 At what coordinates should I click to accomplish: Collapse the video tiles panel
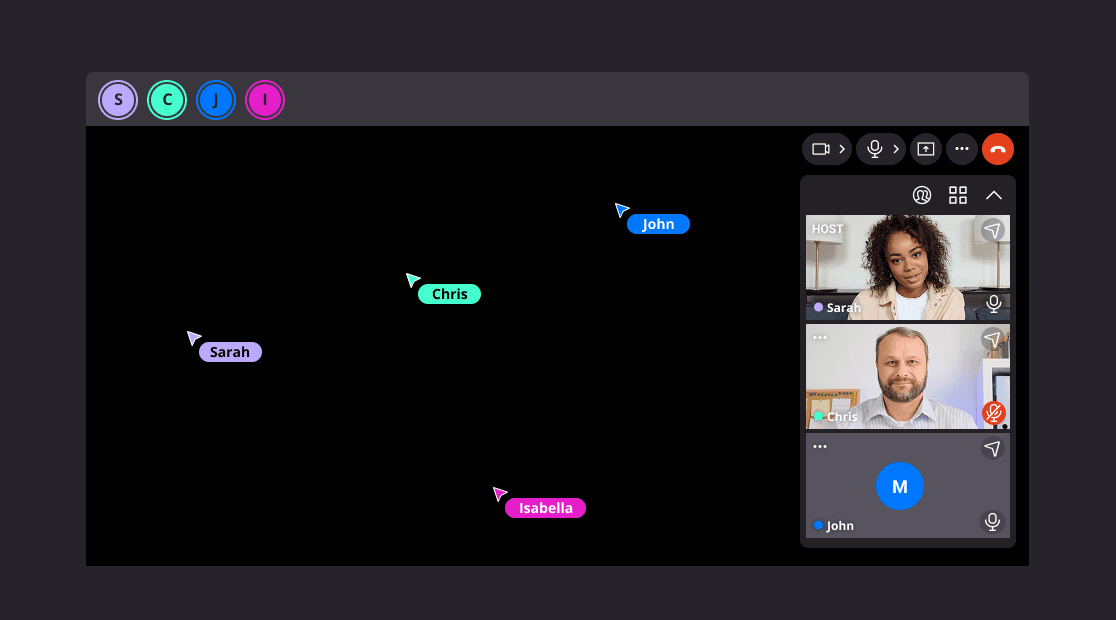tap(994, 195)
